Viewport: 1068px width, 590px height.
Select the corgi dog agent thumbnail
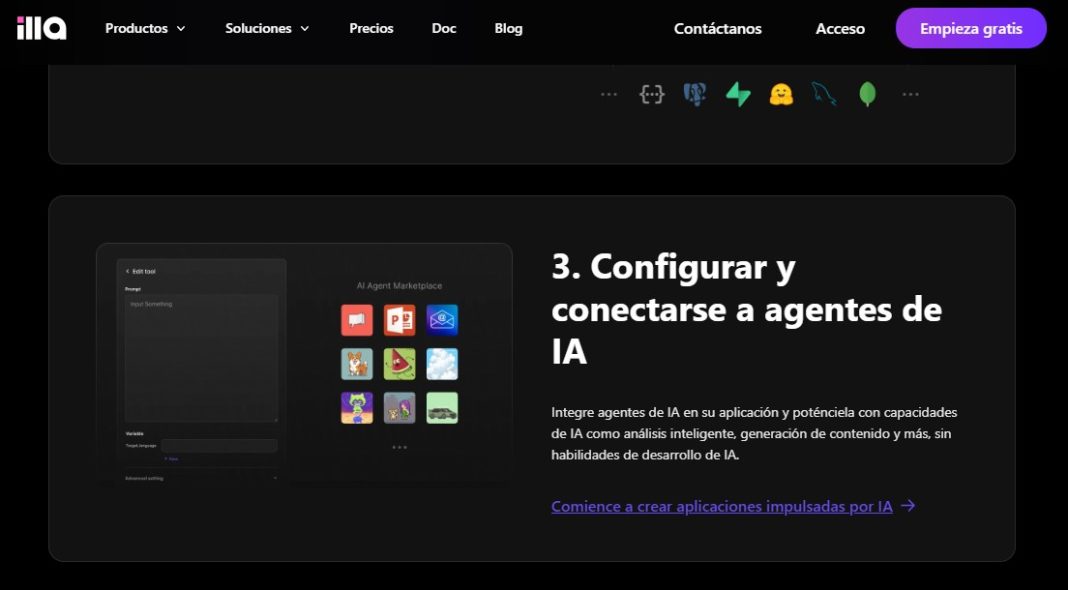coord(357,362)
